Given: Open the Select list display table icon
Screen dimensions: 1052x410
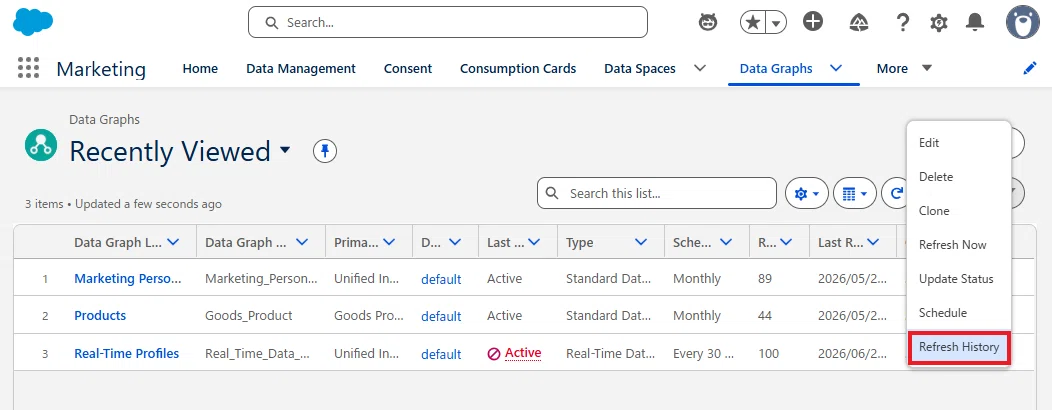Looking at the screenshot, I should (854, 194).
